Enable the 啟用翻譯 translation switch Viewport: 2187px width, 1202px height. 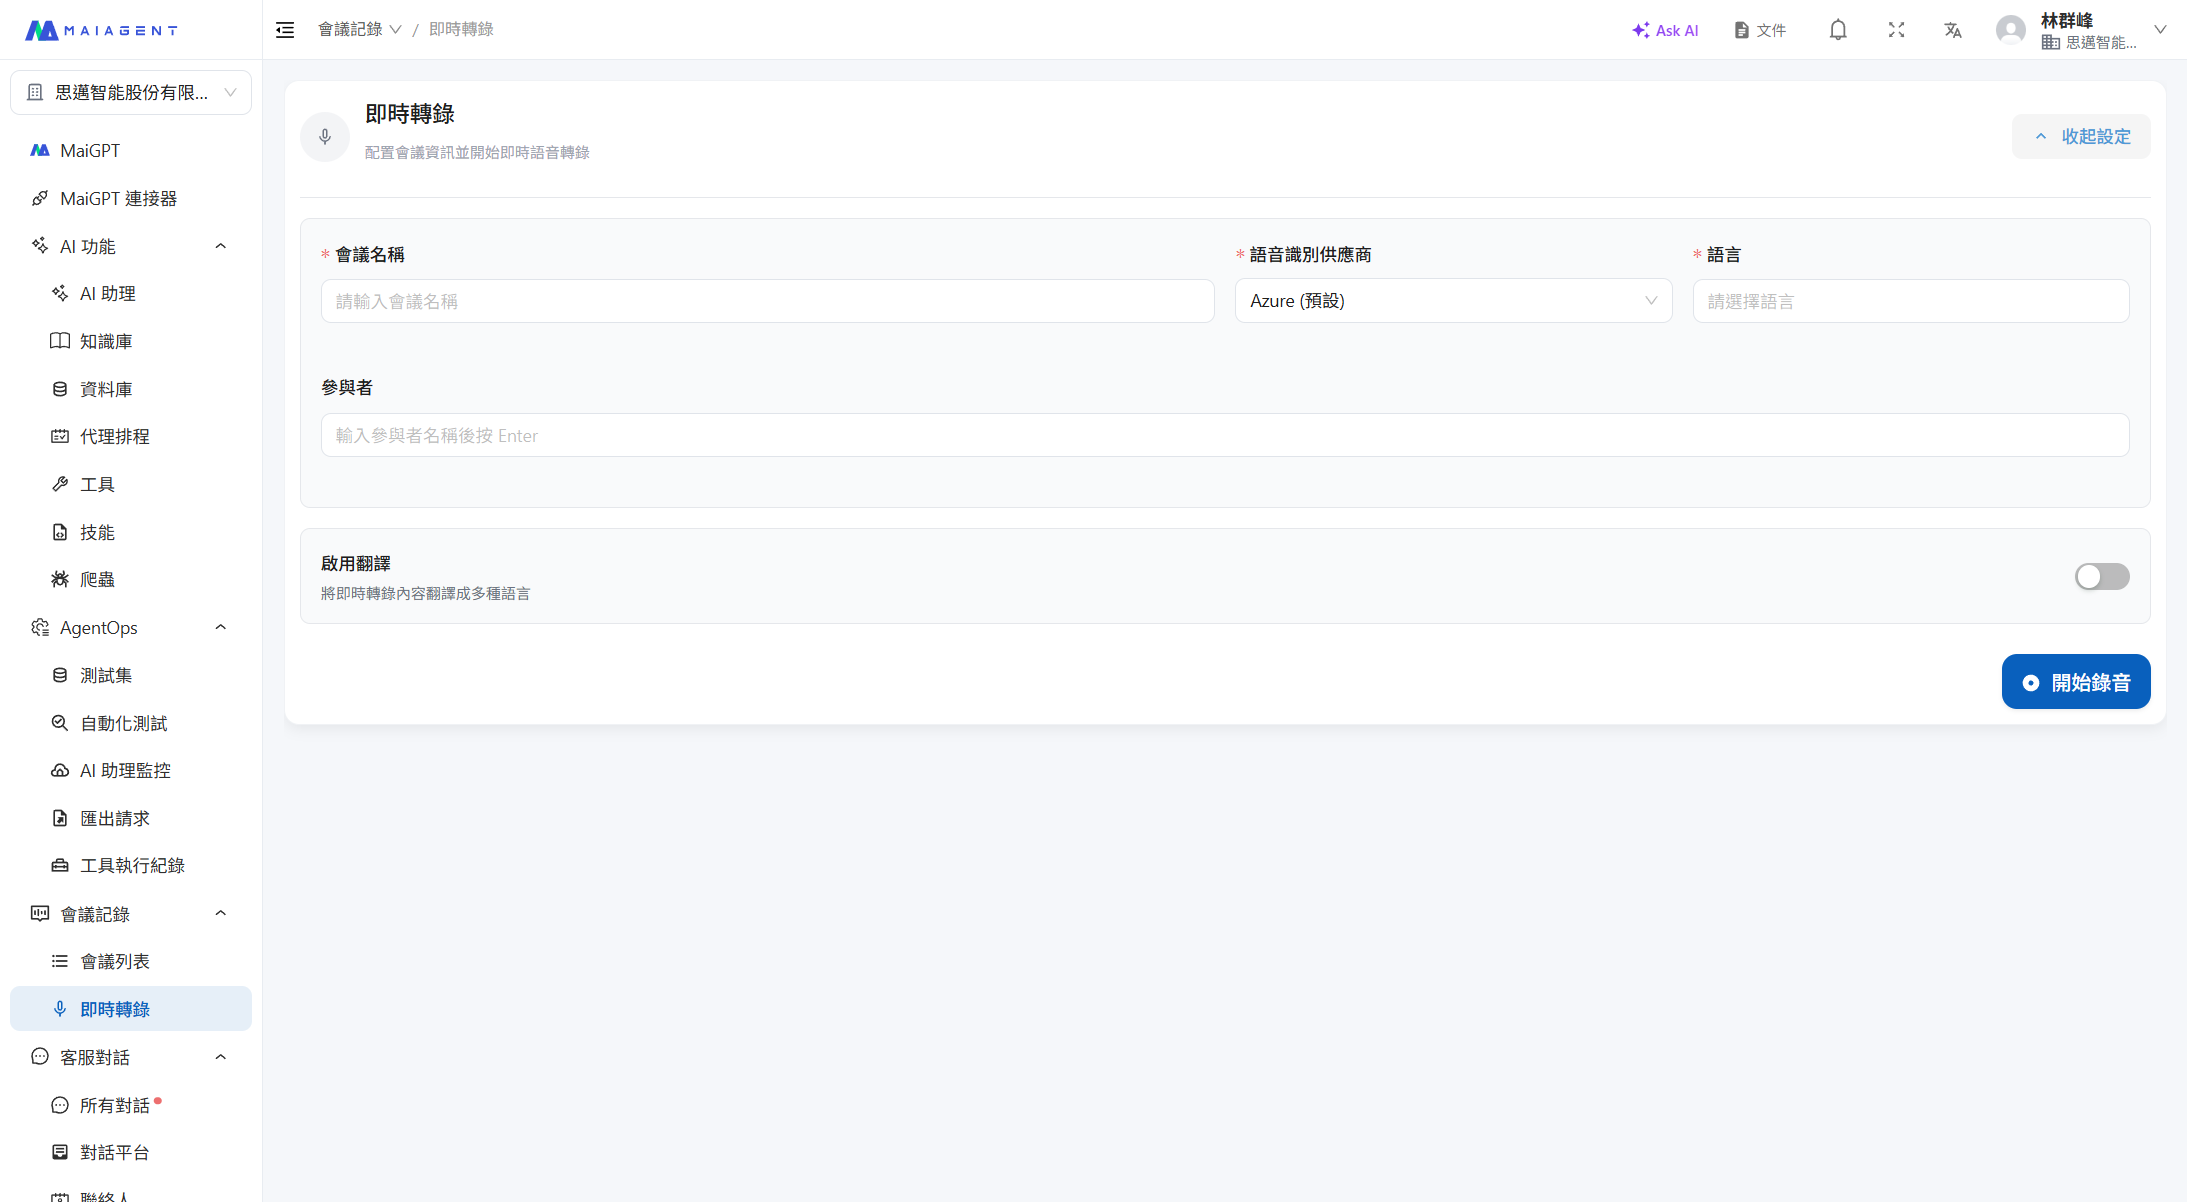(2101, 577)
